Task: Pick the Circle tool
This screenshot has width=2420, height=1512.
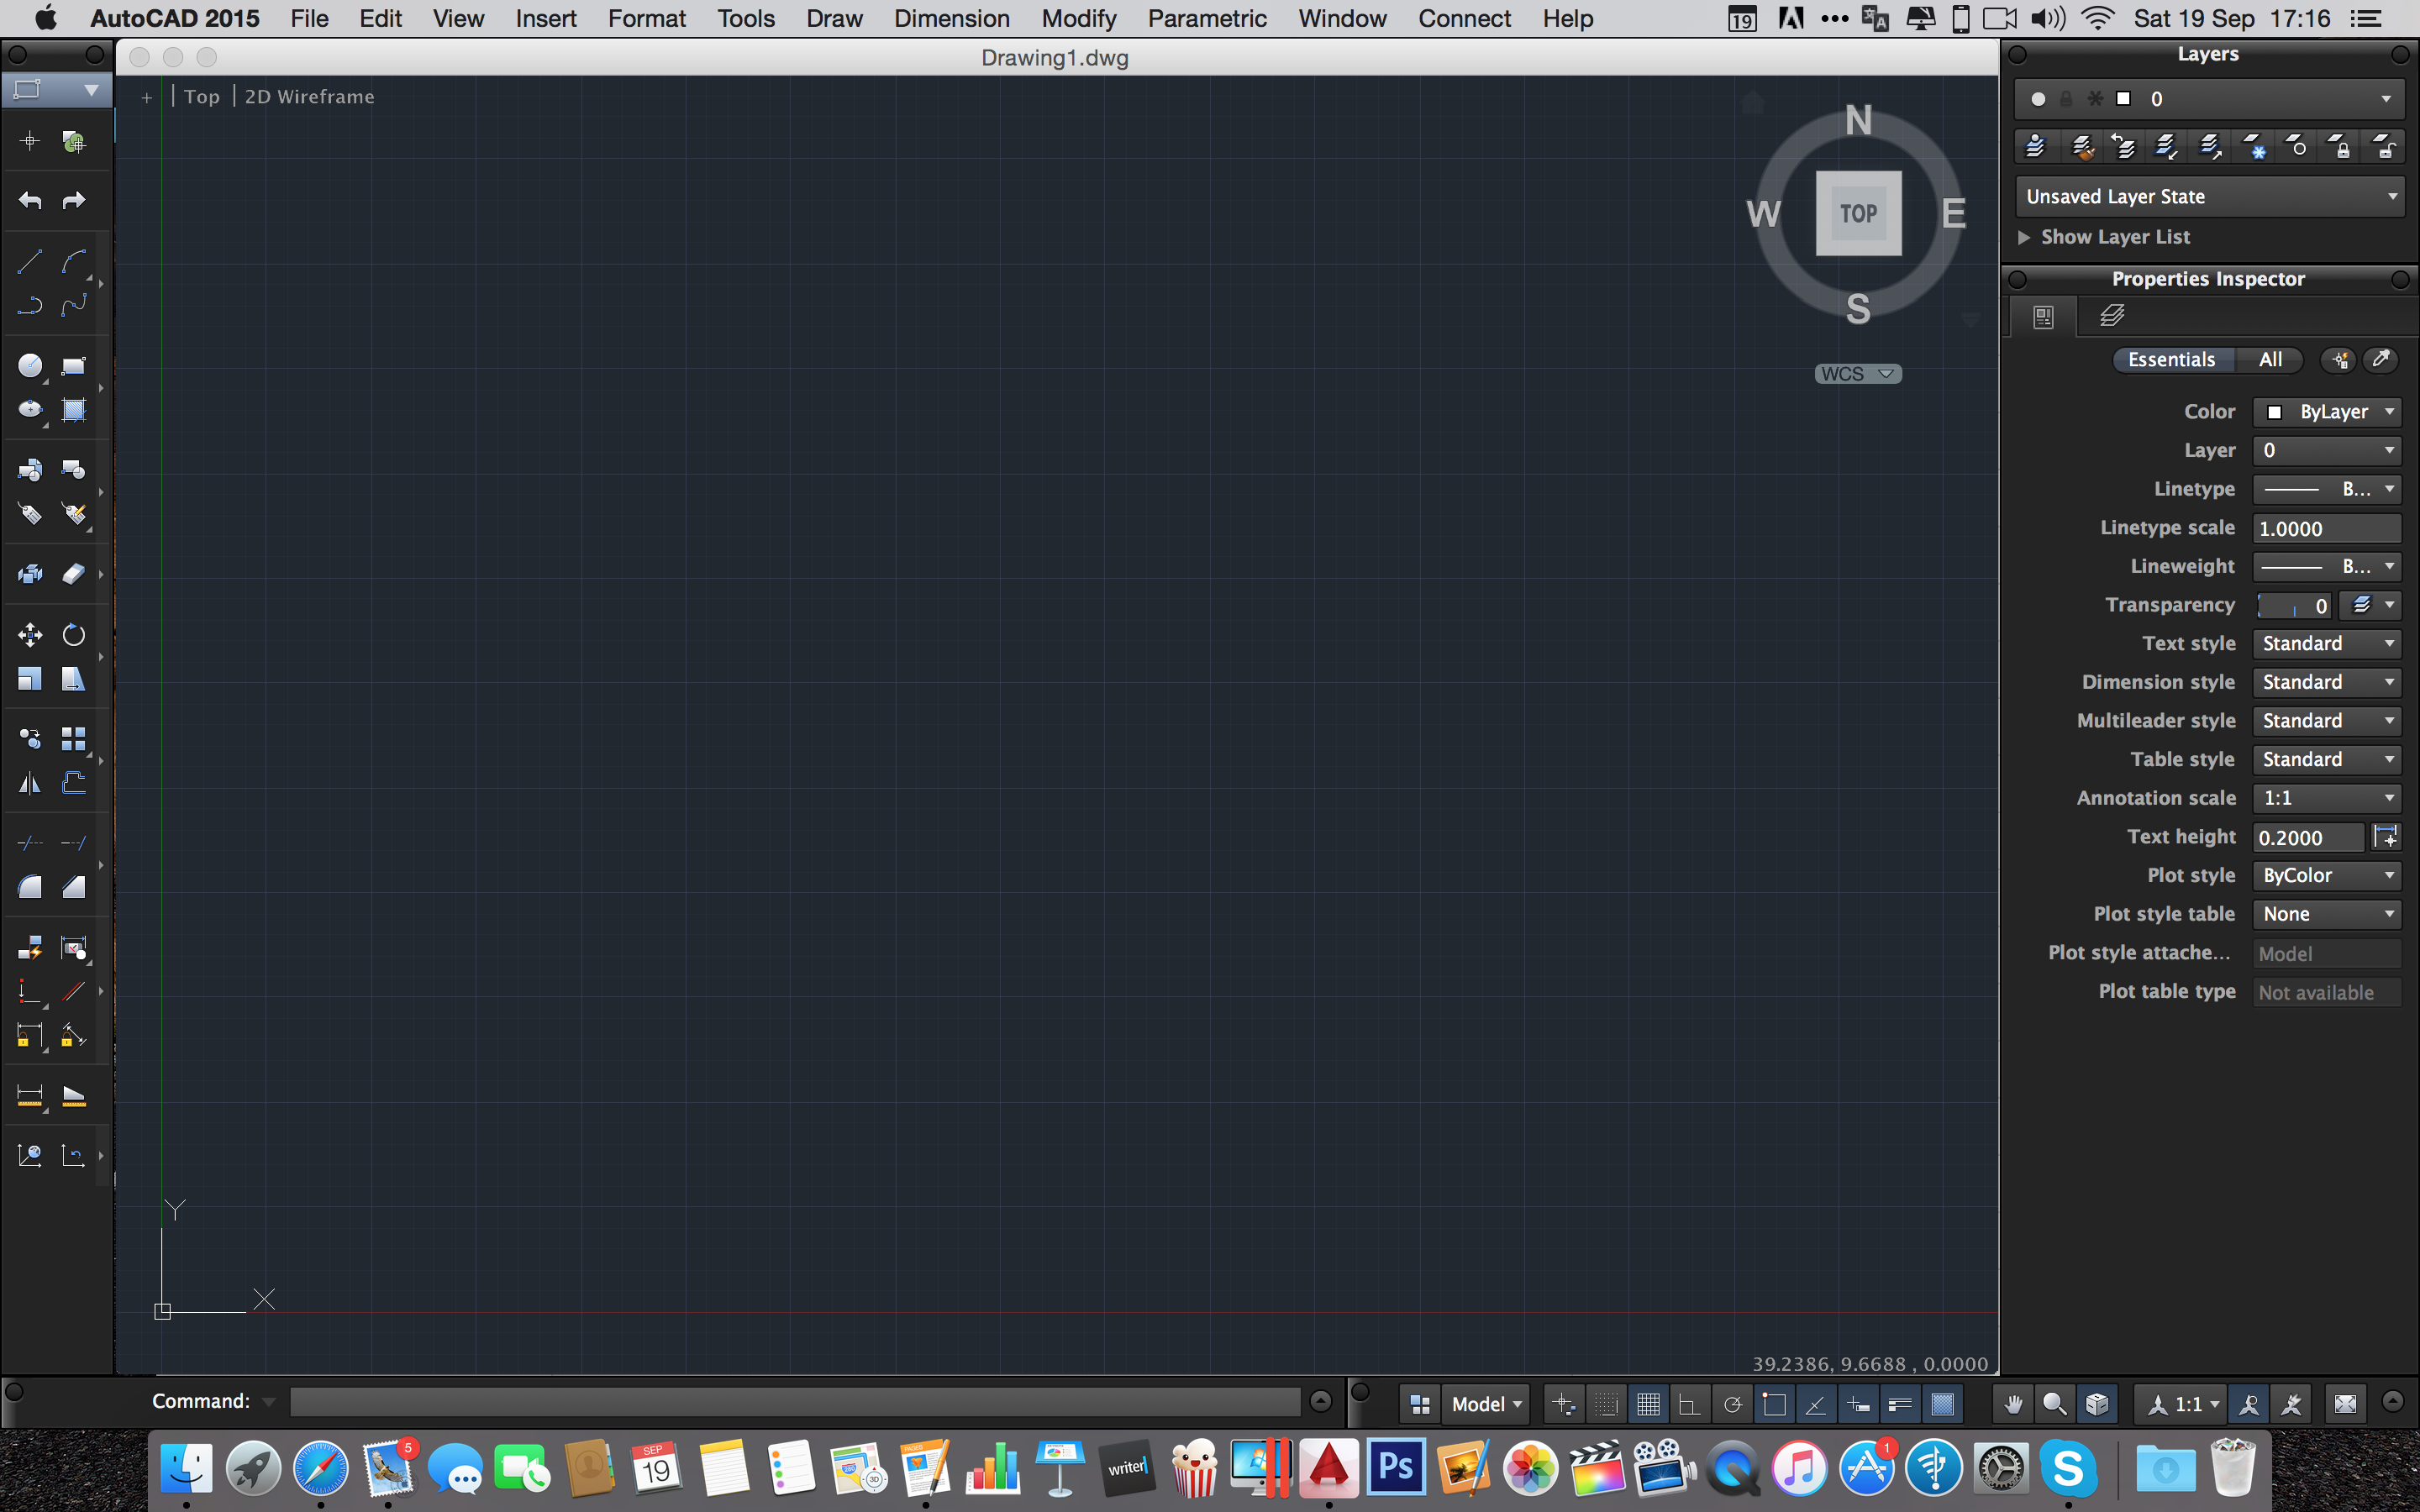Action: (30, 366)
